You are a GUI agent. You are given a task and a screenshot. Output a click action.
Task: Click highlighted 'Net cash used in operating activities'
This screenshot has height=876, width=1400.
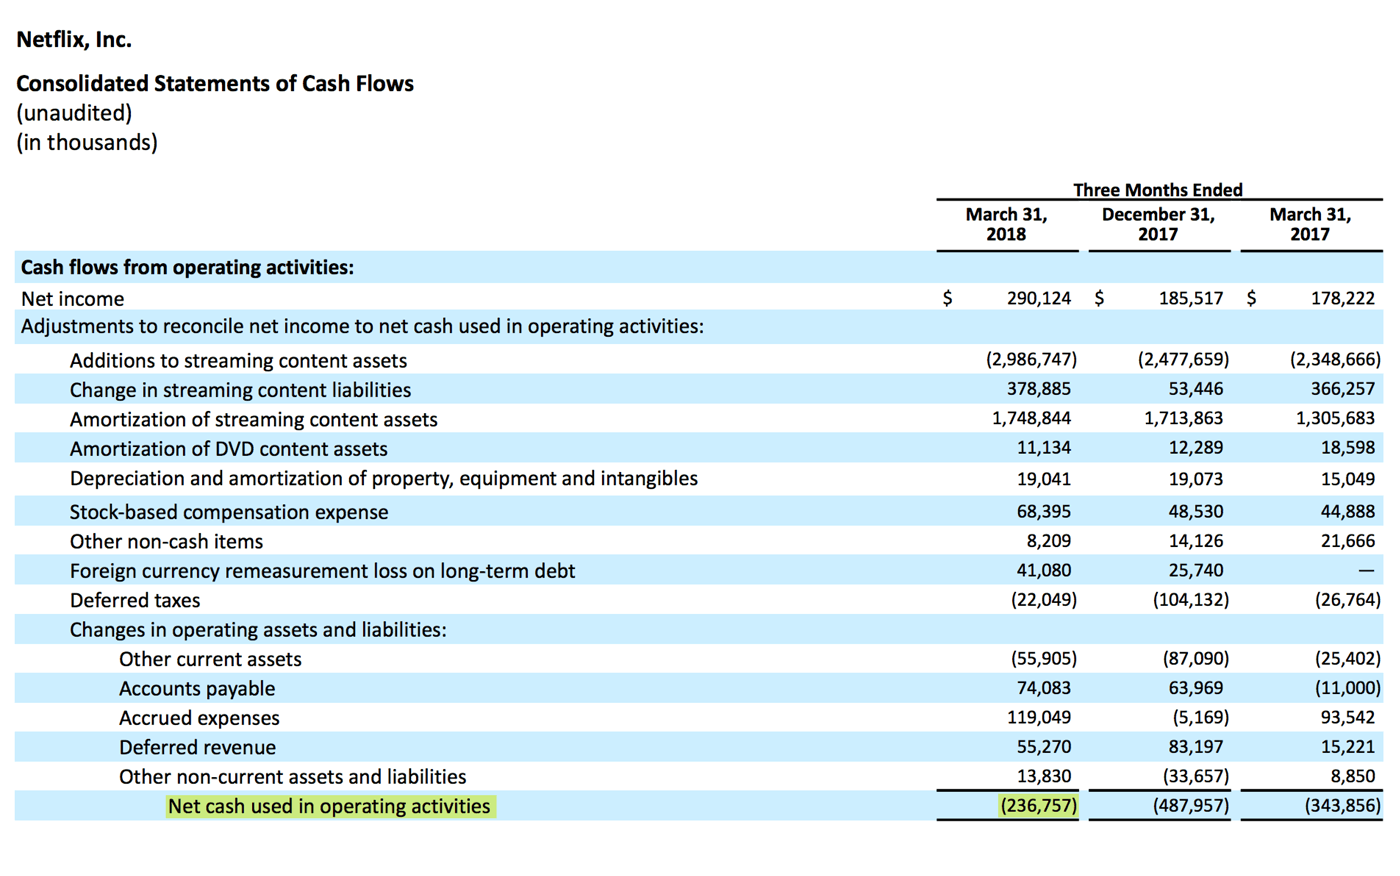pyautogui.click(x=330, y=807)
